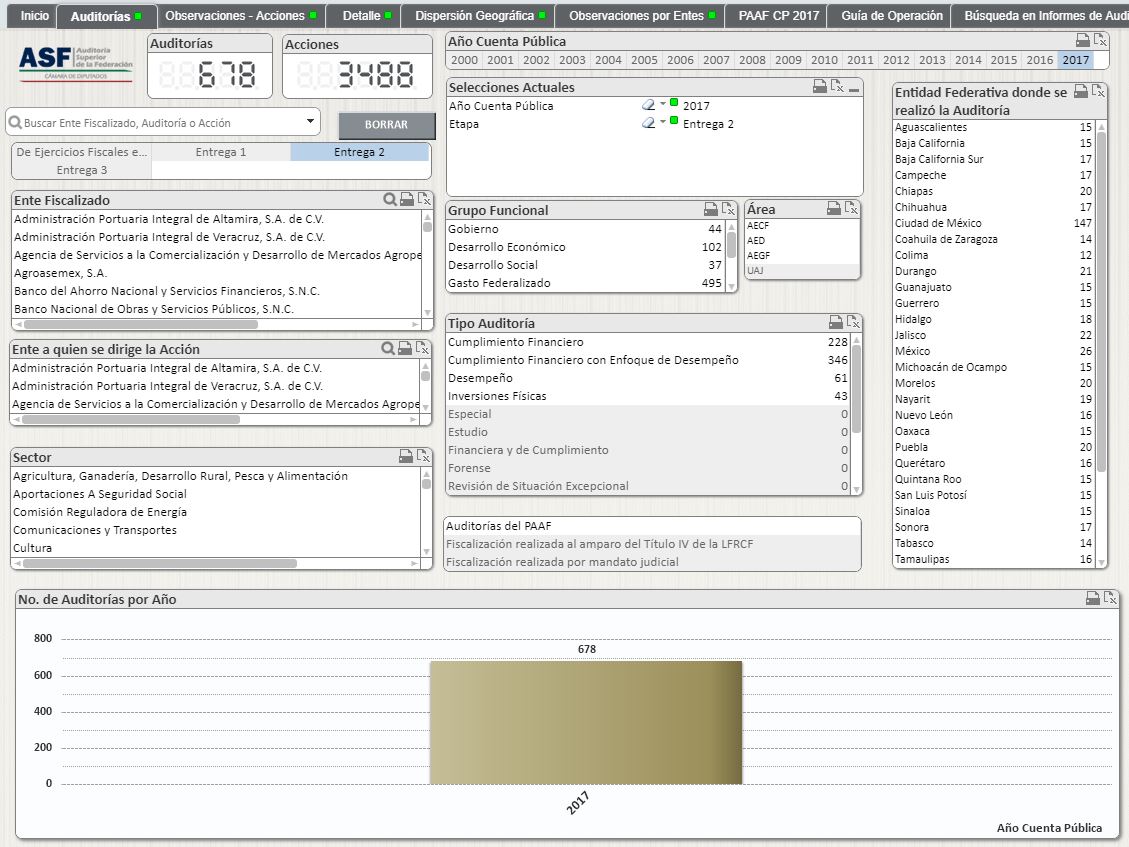Click the search icon in Ente Fiscalizado panel
Viewport: 1129px width, 847px height.
pyautogui.click(x=390, y=200)
